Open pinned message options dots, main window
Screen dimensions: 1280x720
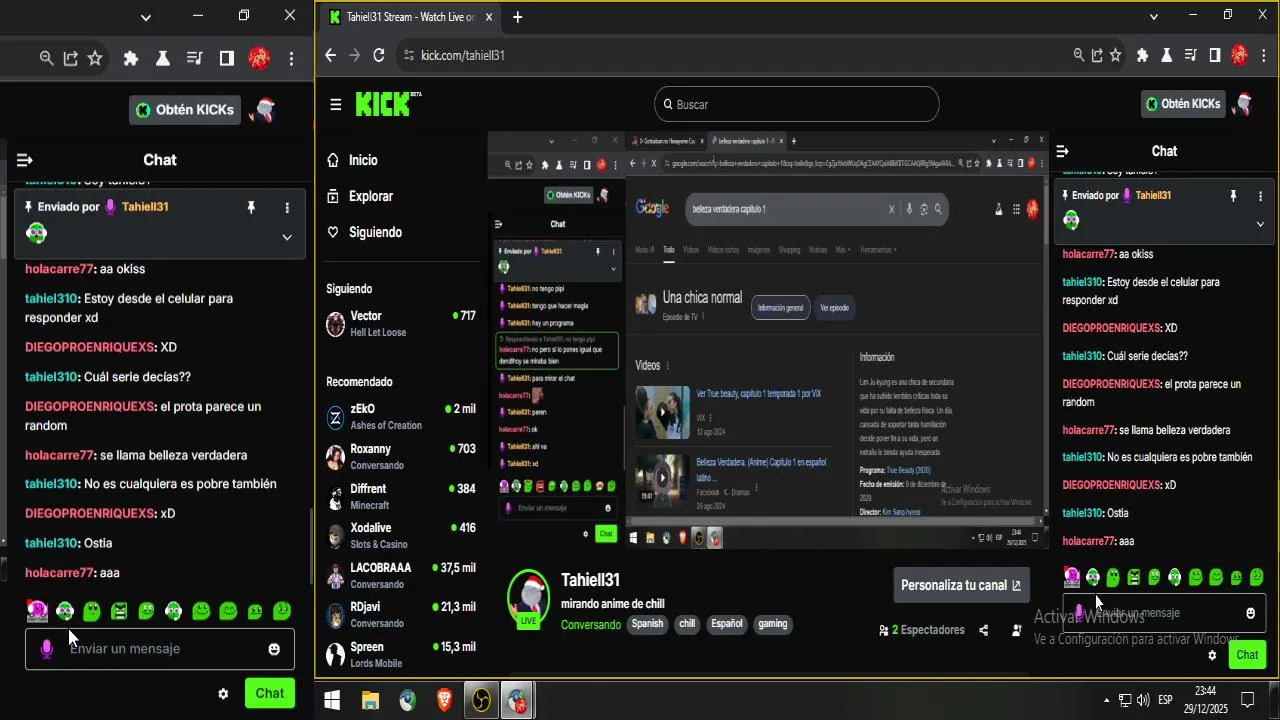pos(1261,196)
